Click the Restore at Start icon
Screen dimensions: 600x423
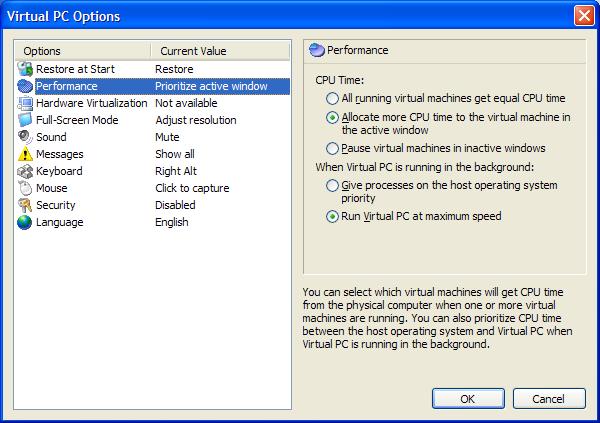click(25, 69)
